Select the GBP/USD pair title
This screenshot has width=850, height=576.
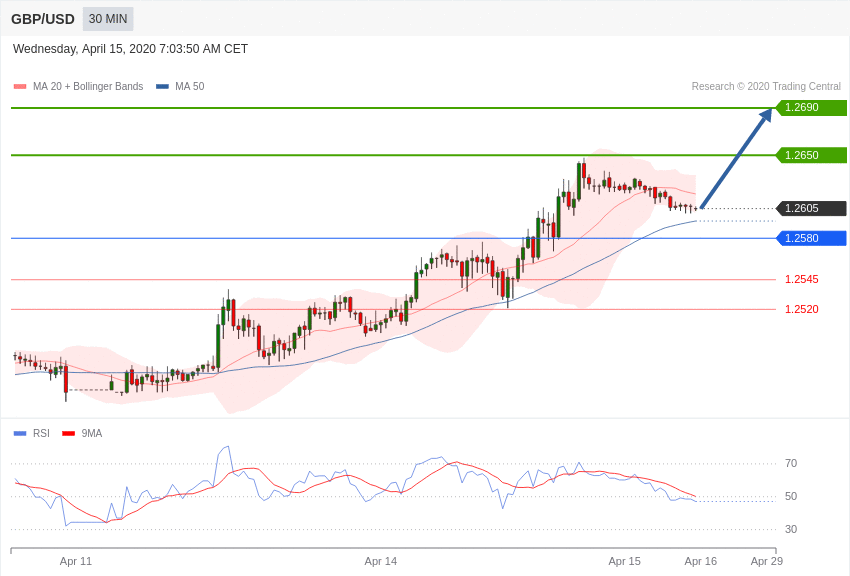[43, 20]
